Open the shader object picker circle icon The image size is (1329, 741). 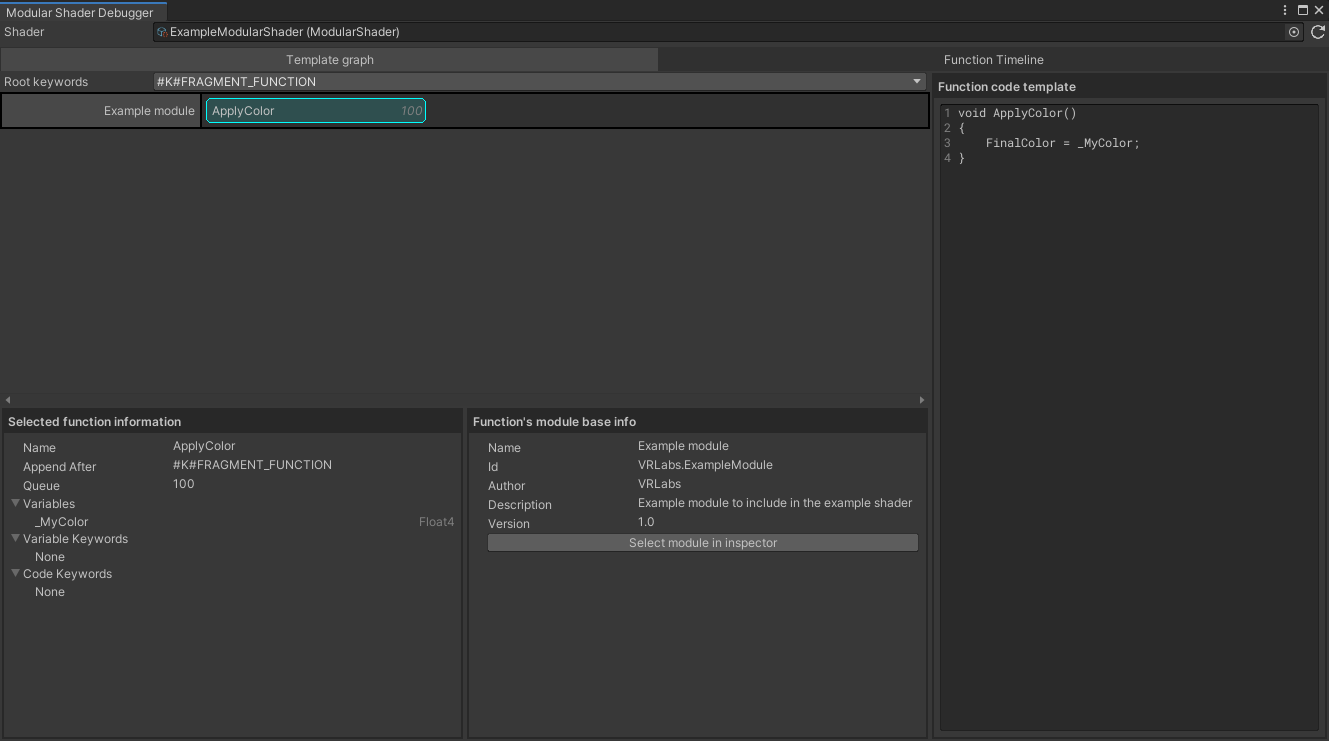(x=1294, y=32)
